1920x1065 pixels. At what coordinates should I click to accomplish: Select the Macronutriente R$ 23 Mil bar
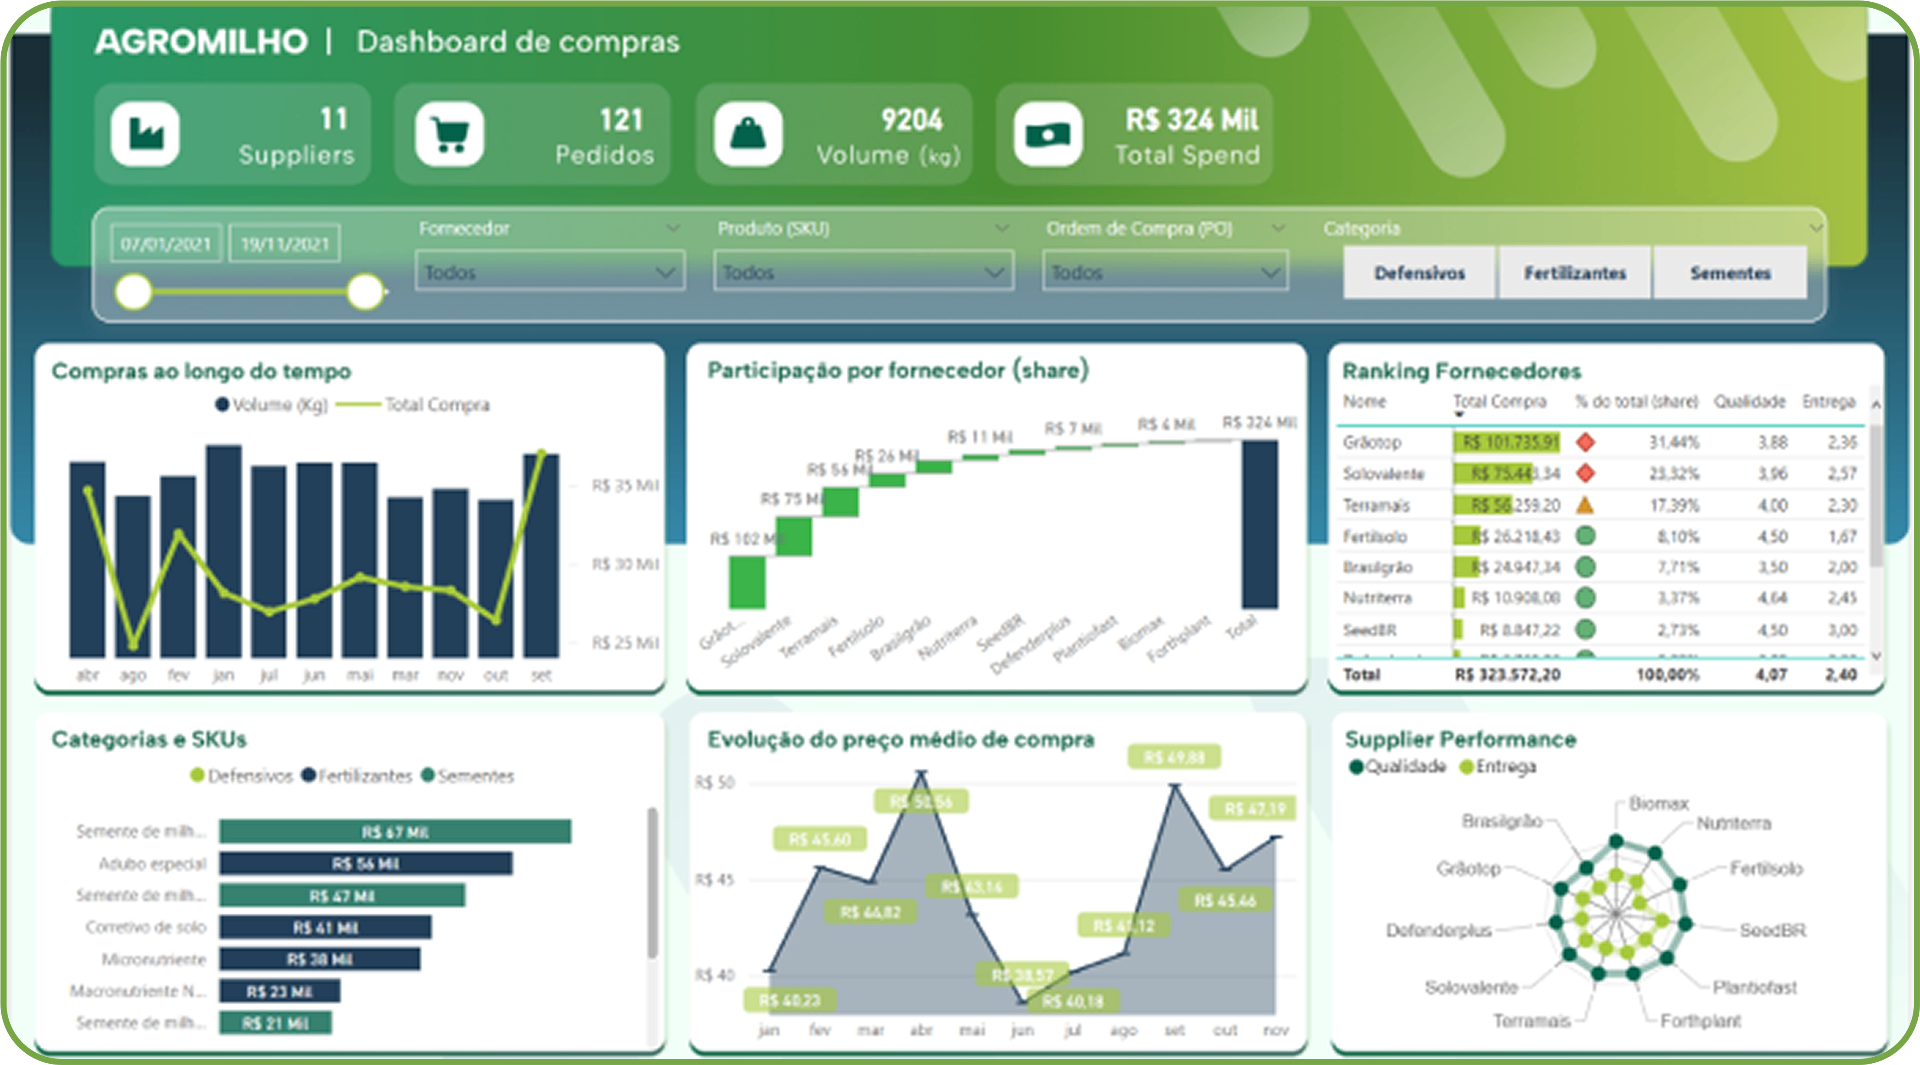tap(280, 992)
